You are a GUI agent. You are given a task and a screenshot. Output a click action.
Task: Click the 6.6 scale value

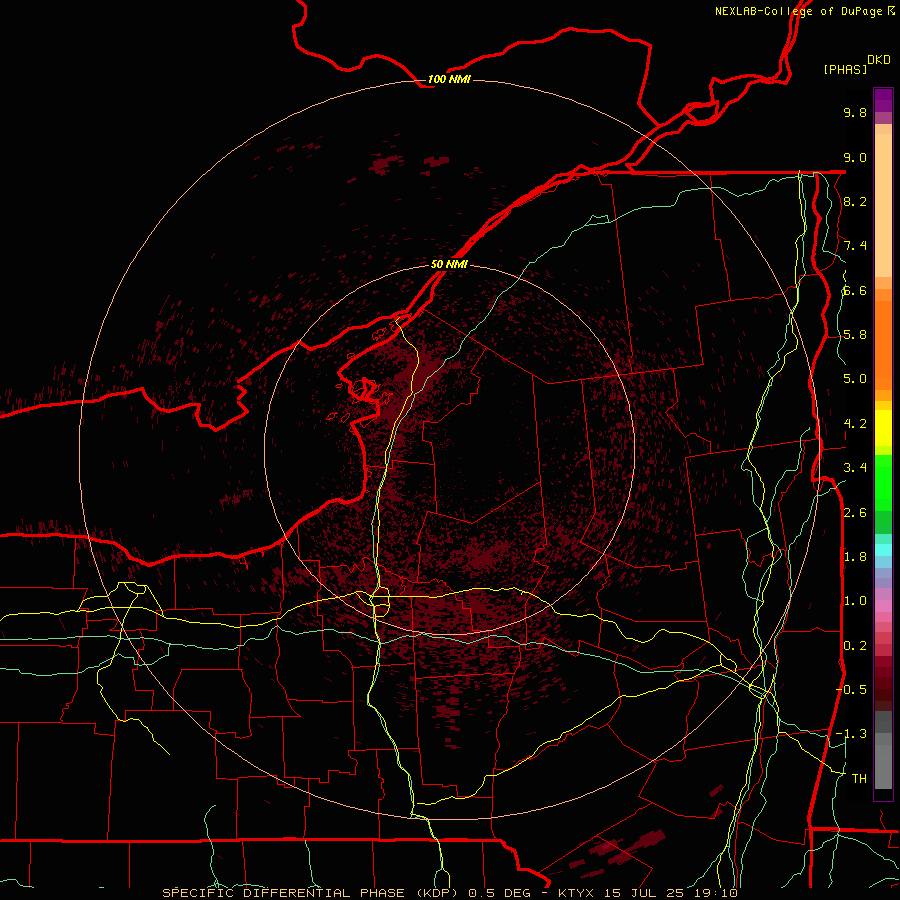click(x=855, y=290)
